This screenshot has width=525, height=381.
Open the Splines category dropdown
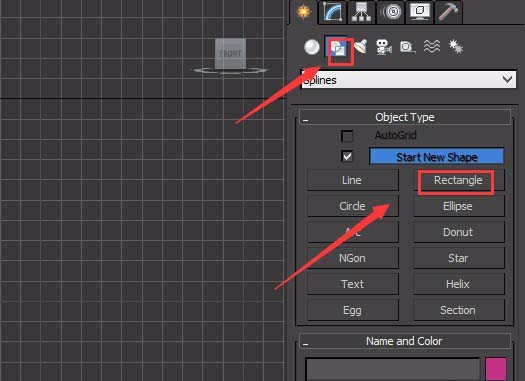pos(408,80)
